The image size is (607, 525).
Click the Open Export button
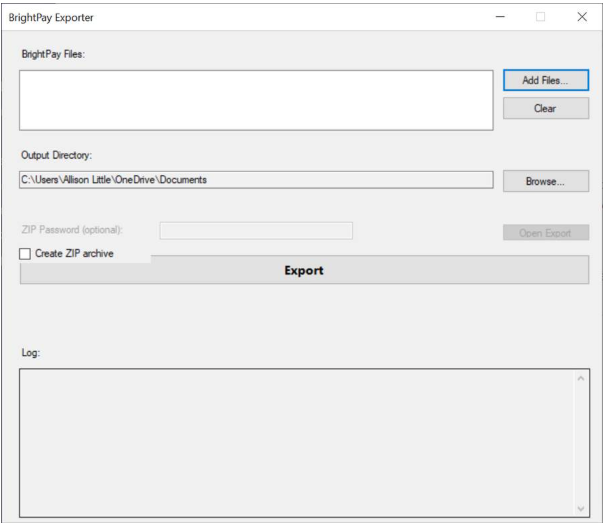[546, 233]
